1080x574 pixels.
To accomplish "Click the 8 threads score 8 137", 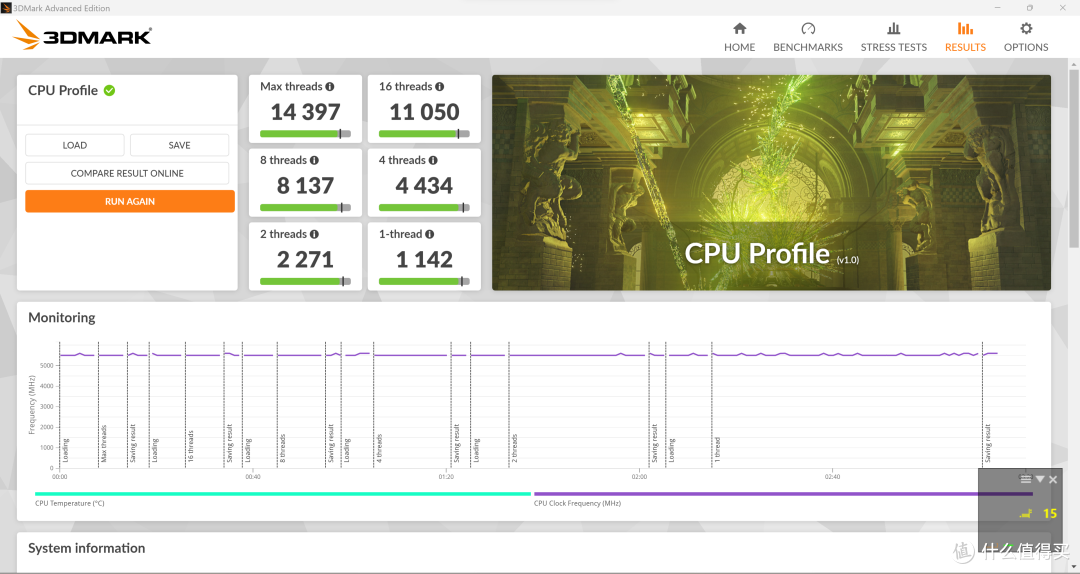I will pos(305,185).
